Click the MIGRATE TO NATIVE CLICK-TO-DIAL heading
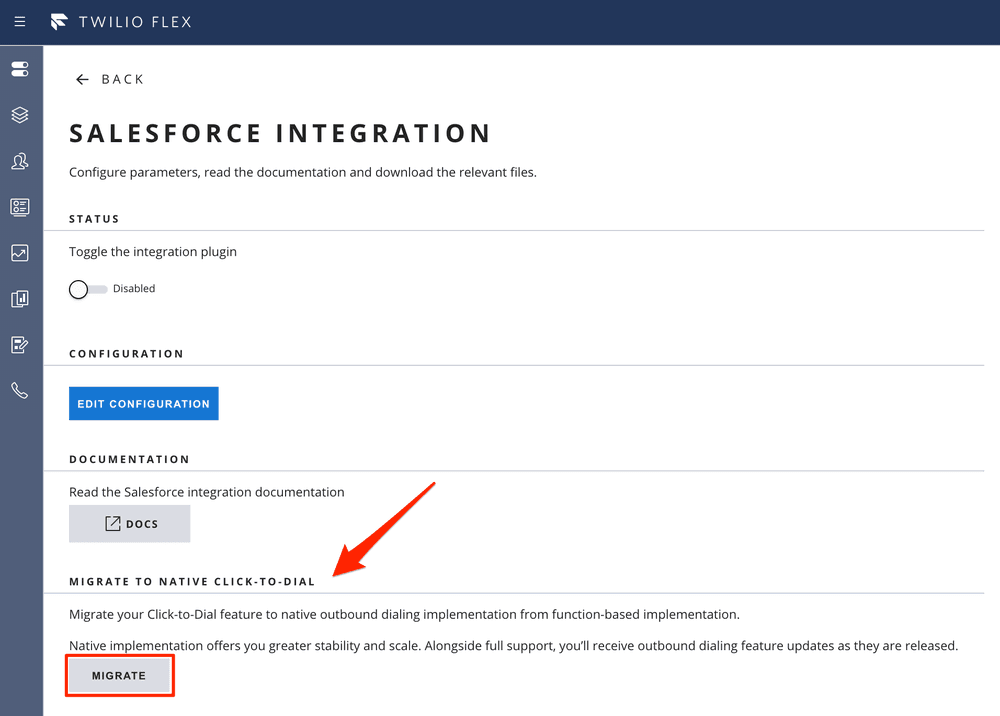The width and height of the screenshot is (1000, 716). pyautogui.click(x=191, y=581)
